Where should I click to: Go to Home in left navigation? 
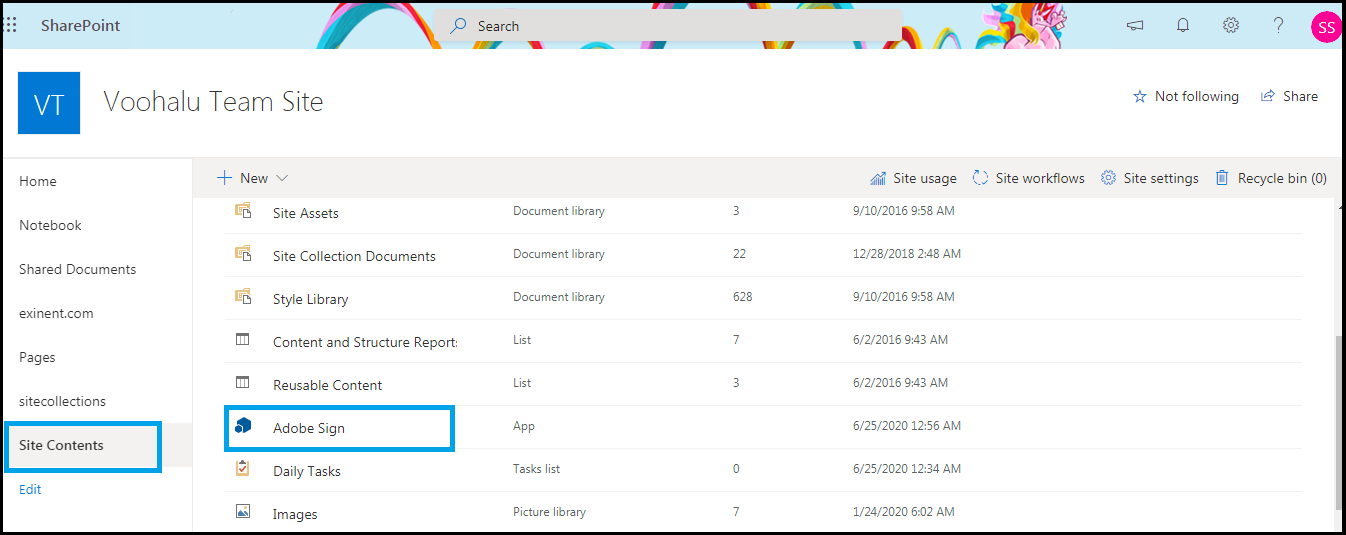38,181
